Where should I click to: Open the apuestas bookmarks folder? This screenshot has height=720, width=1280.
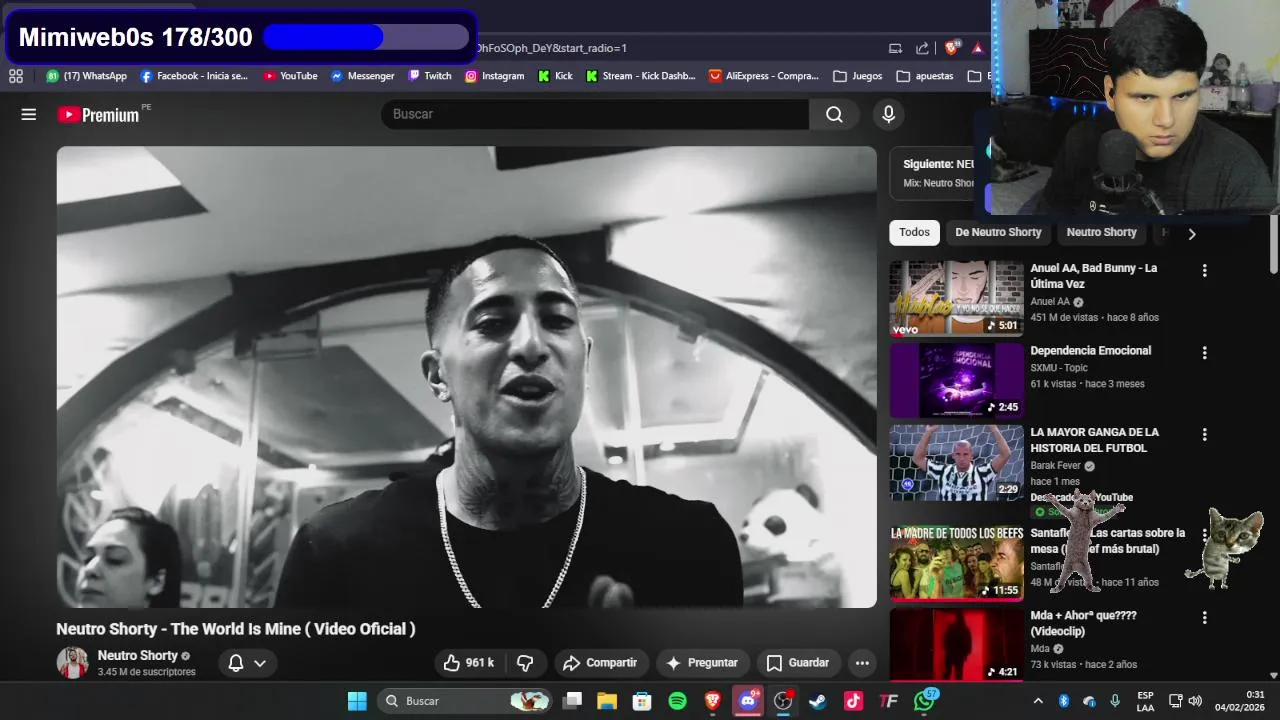tap(925, 76)
